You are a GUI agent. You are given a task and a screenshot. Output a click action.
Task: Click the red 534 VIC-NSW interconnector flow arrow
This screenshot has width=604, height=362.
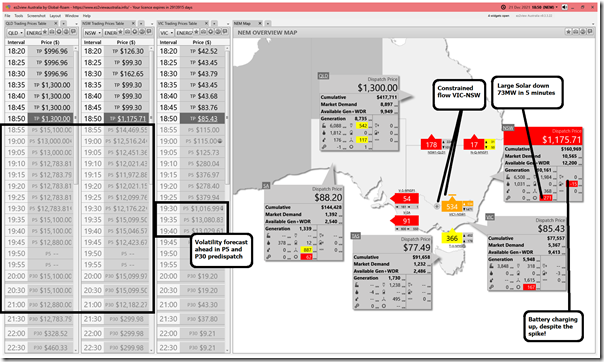tap(452, 206)
